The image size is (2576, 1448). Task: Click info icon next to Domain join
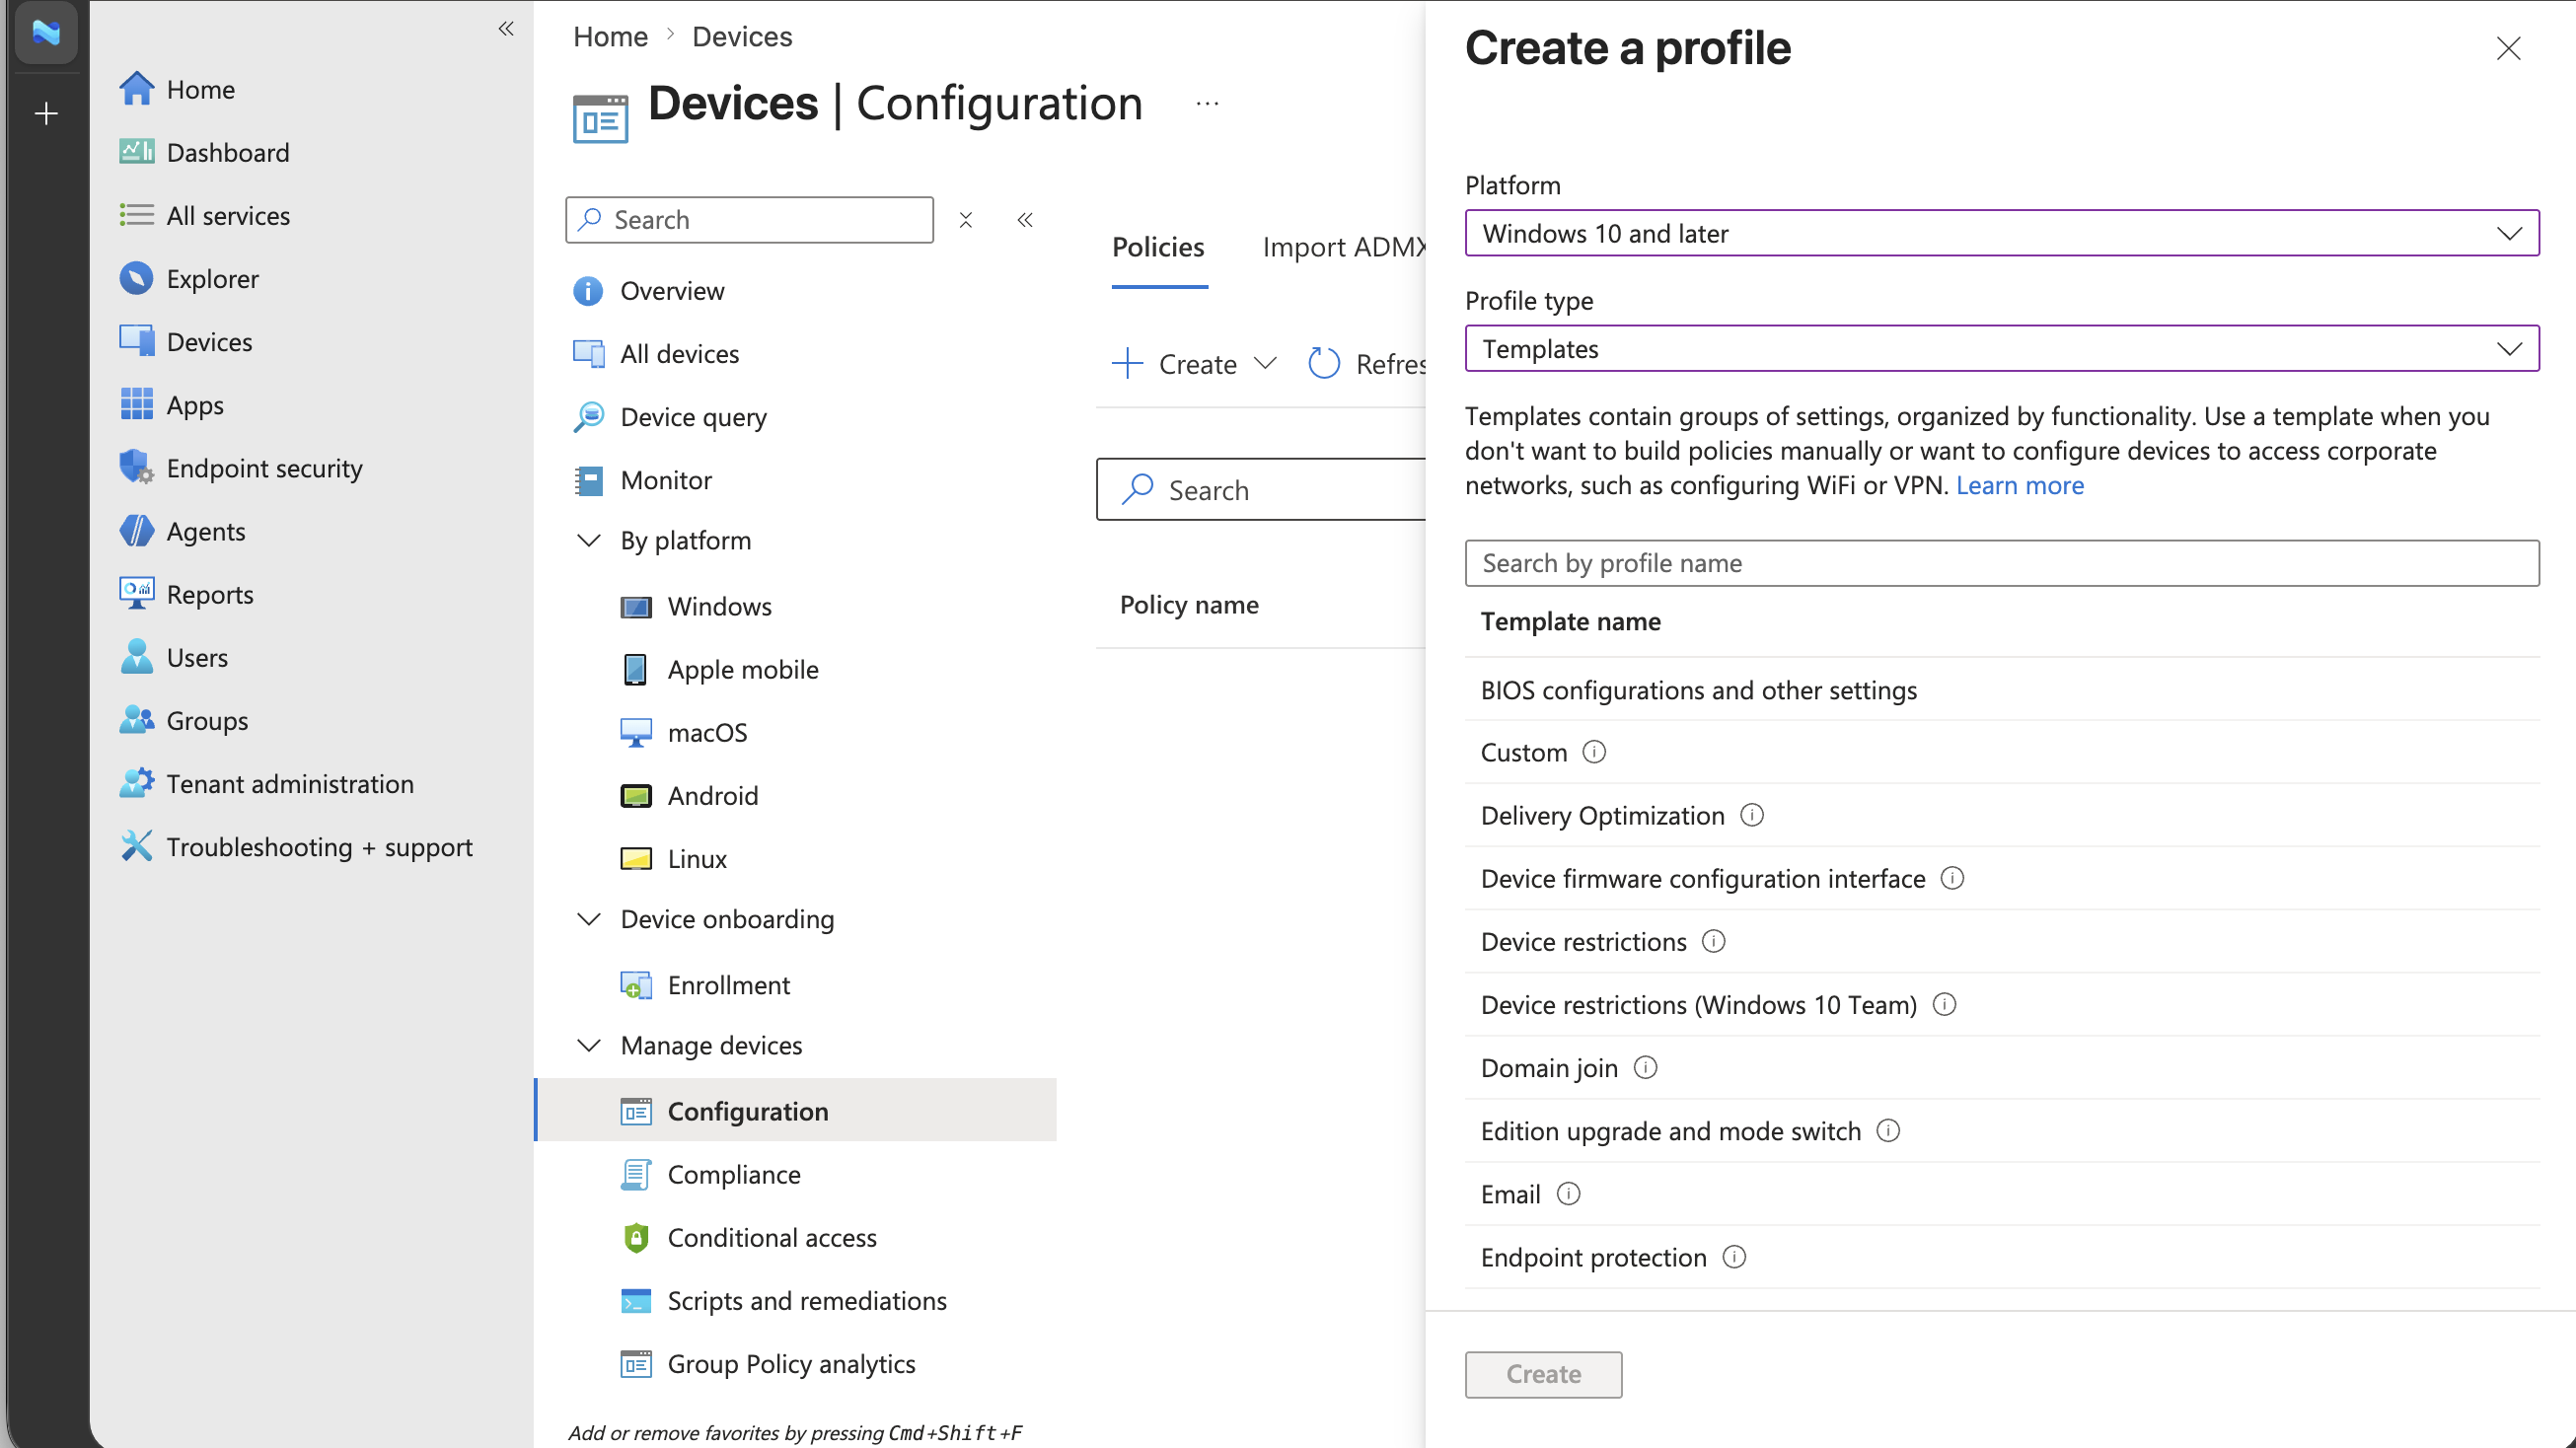click(1645, 1066)
